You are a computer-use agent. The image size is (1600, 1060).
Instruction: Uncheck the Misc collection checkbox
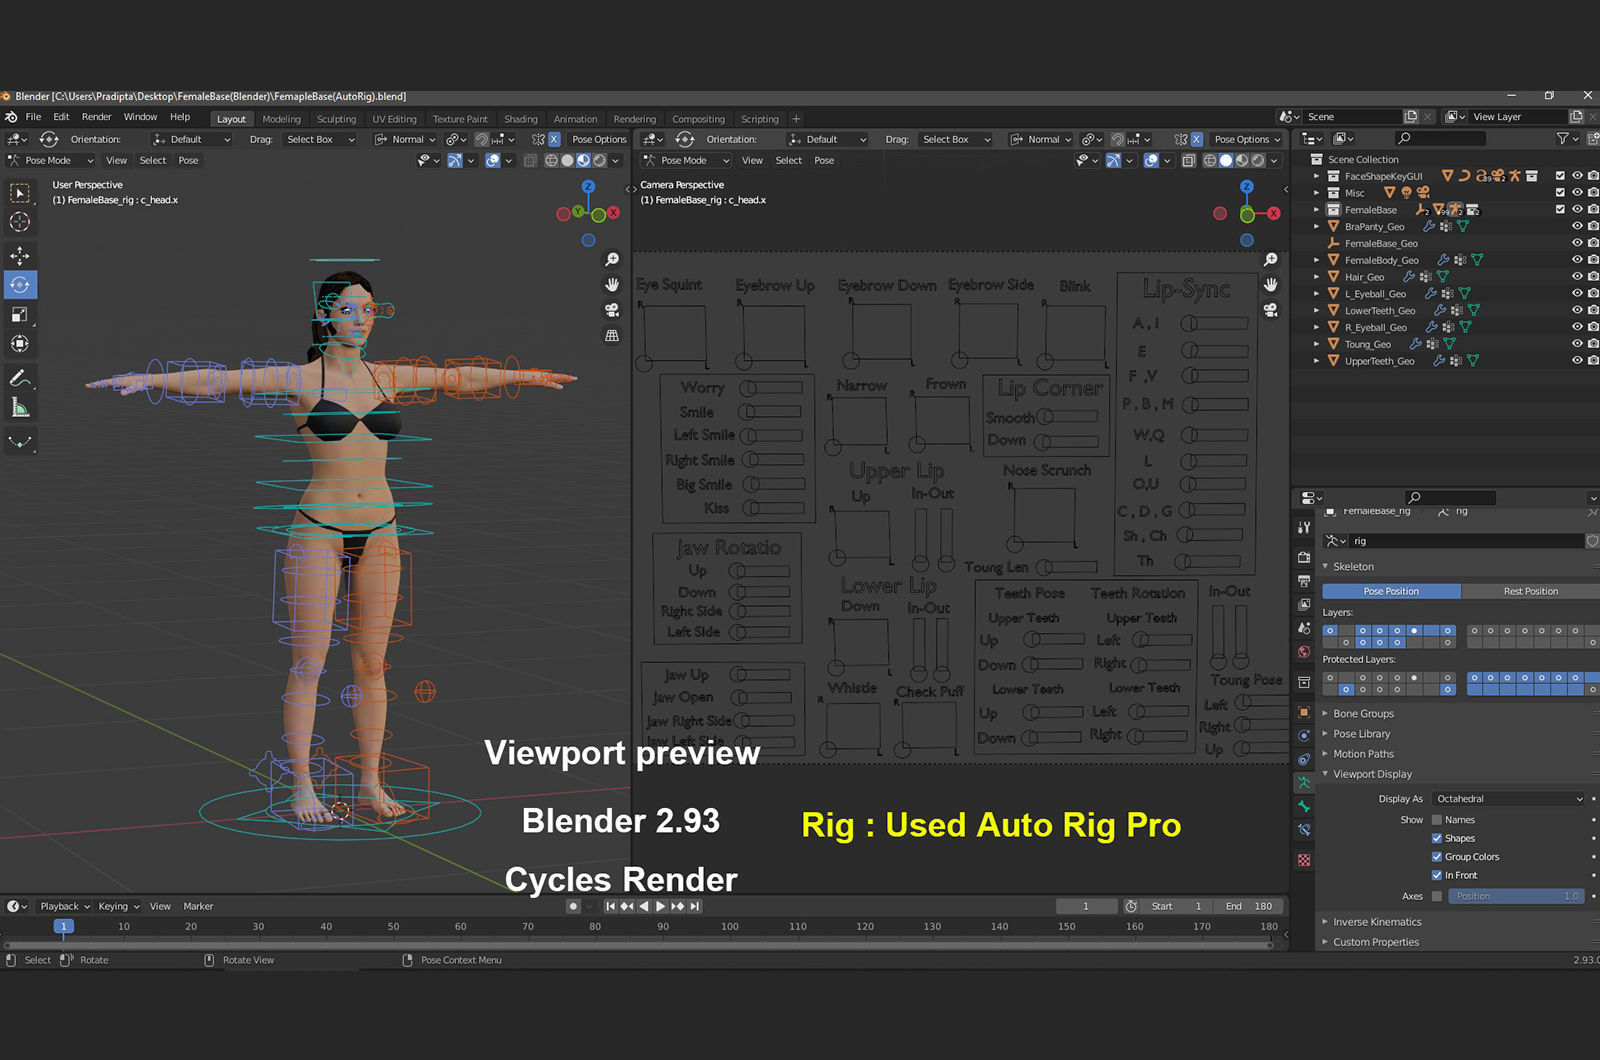1560,193
